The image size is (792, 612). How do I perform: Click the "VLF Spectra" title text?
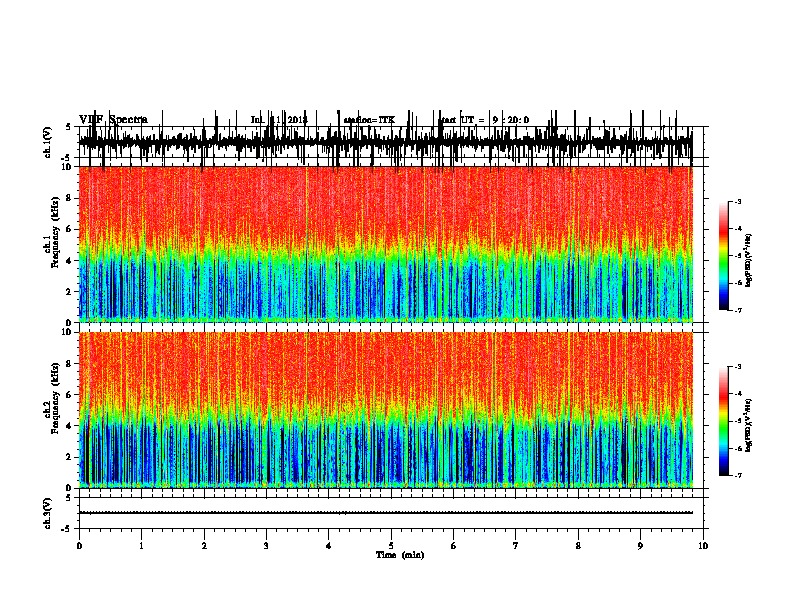[113, 119]
